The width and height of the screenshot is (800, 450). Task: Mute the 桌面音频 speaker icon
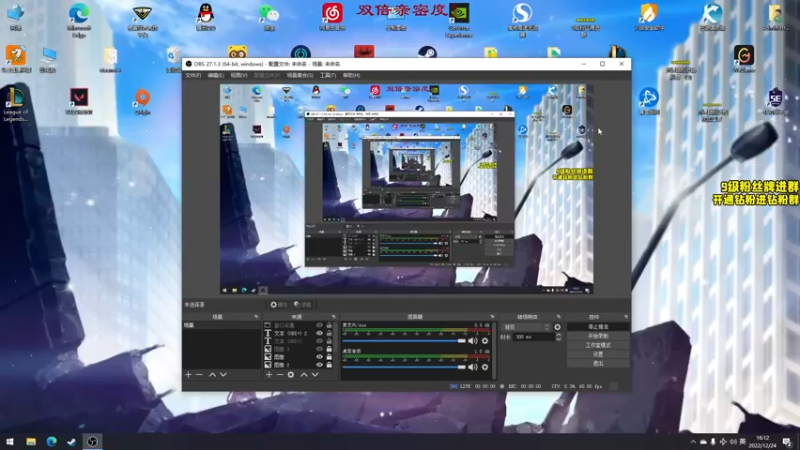click(473, 367)
